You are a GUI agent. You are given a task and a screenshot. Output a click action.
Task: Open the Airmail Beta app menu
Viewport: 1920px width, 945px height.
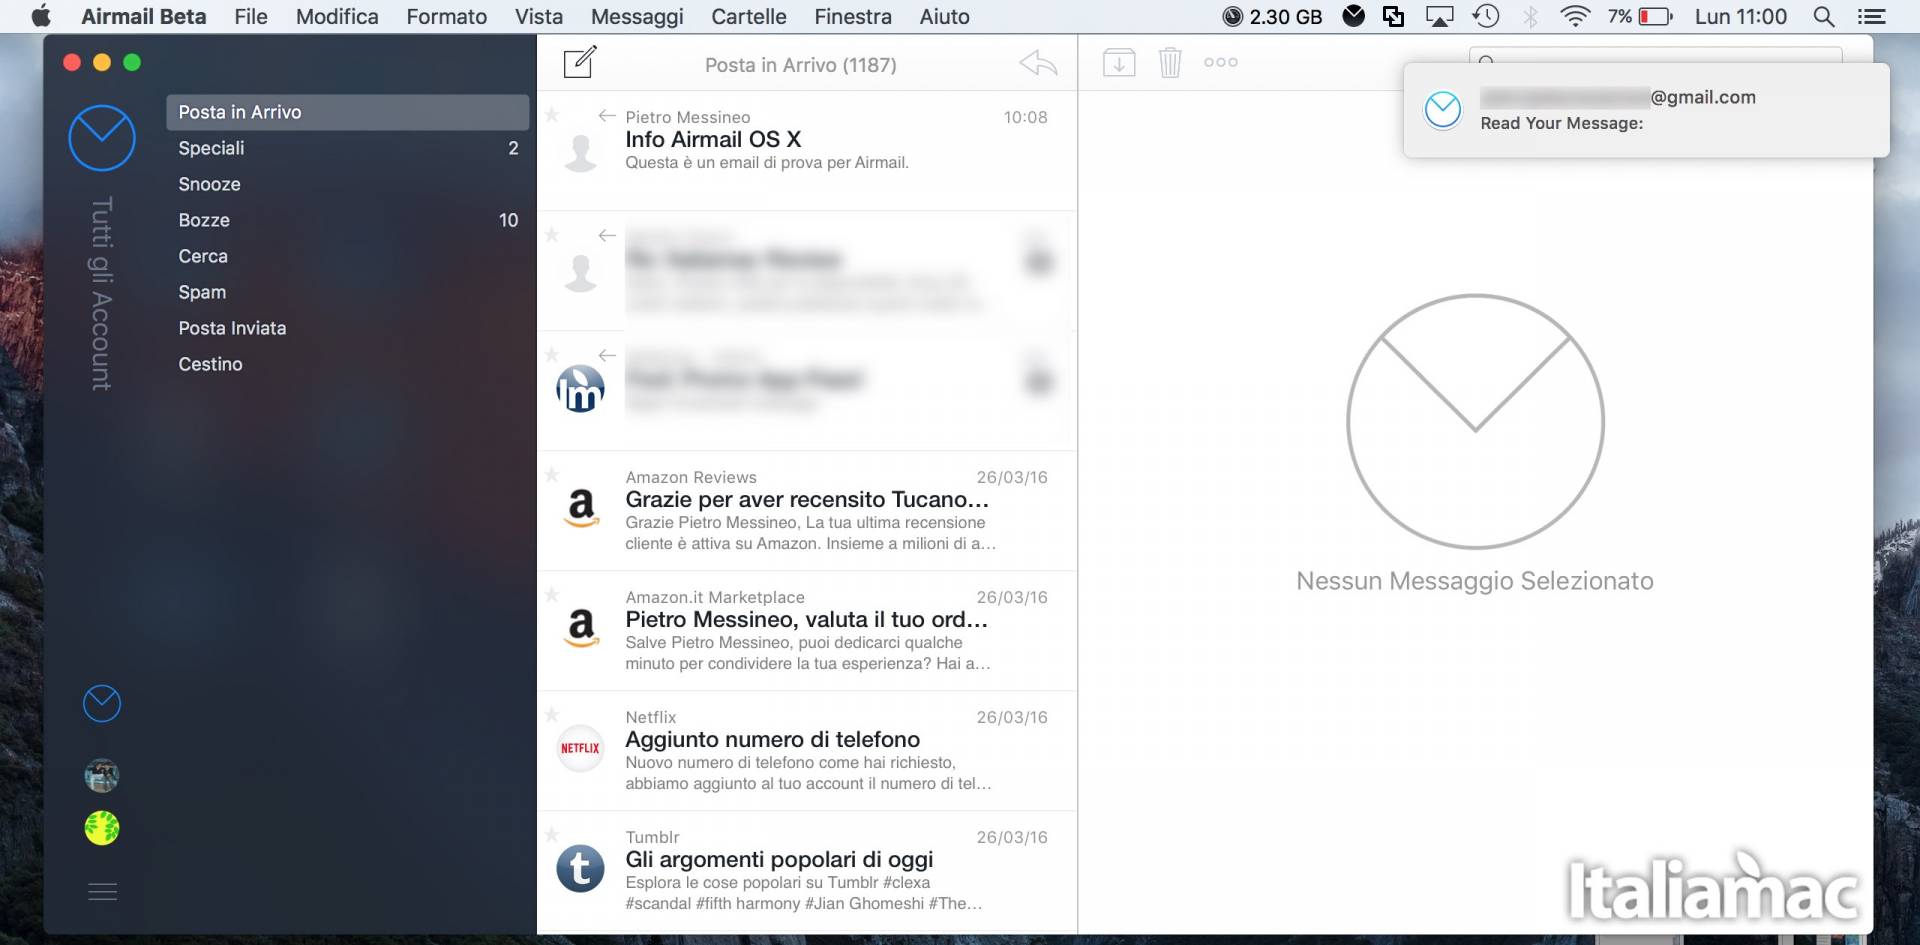click(x=144, y=16)
